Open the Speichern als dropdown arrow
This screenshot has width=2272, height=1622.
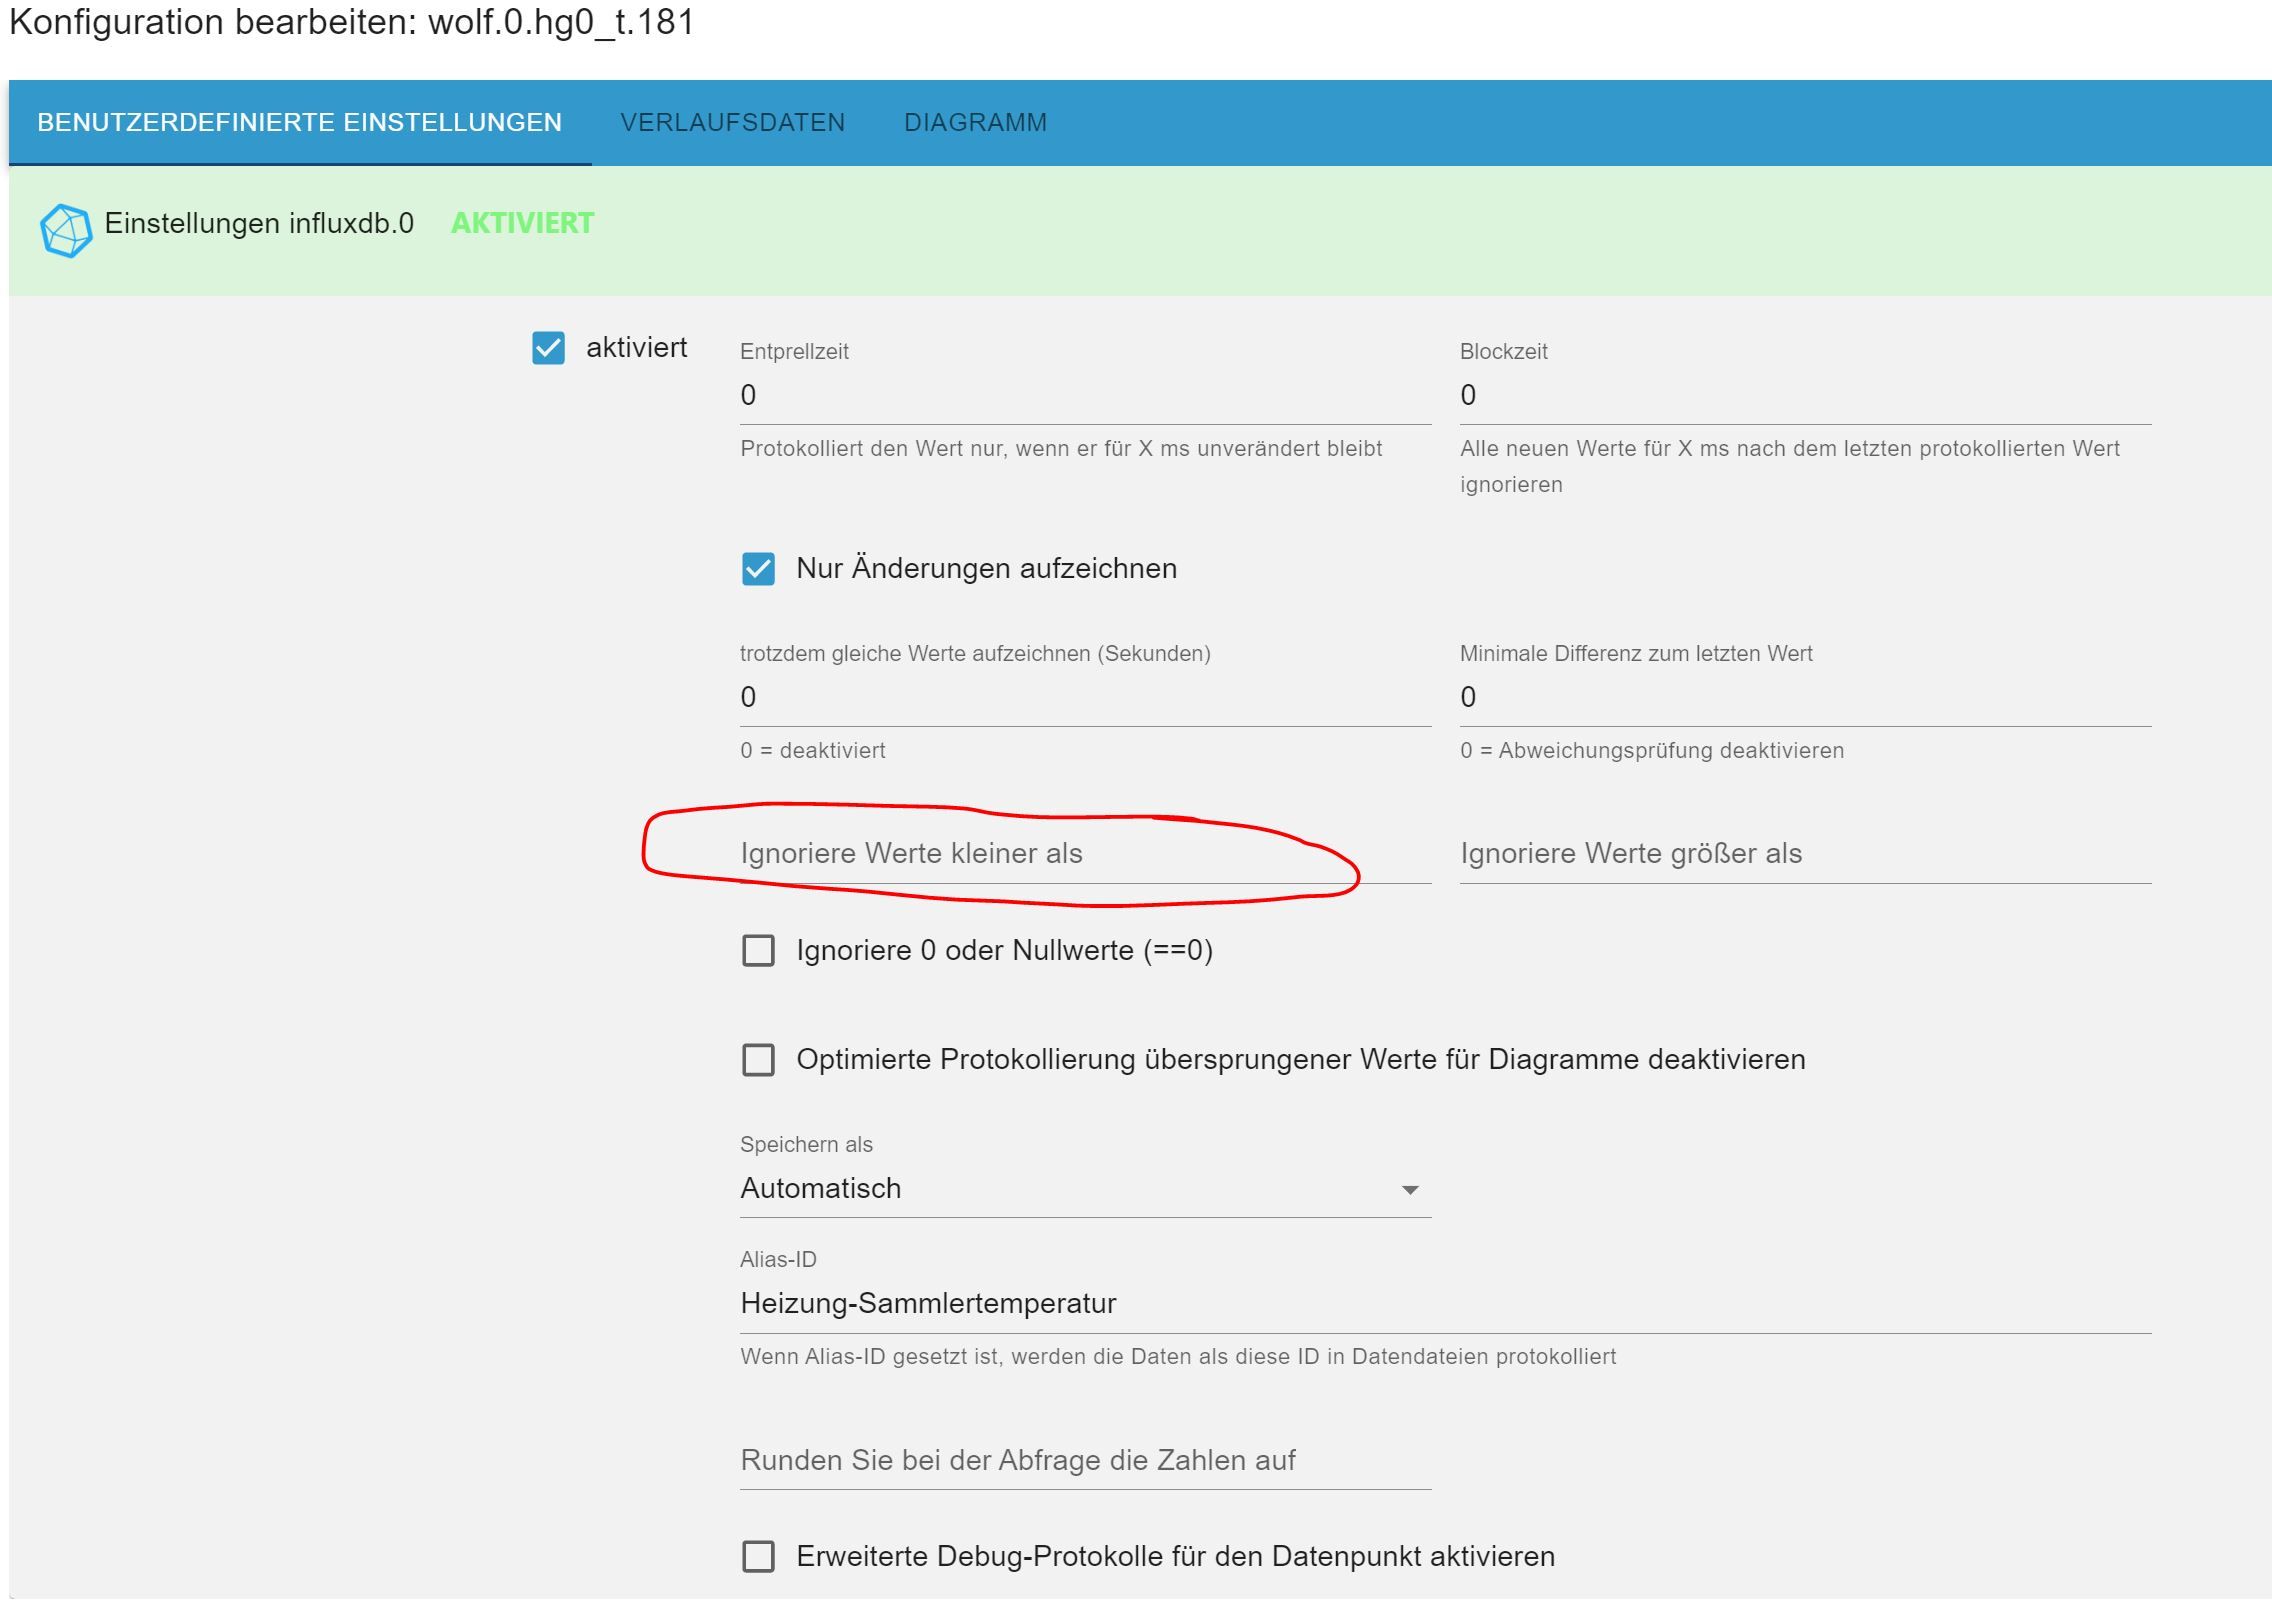[x=1409, y=1190]
